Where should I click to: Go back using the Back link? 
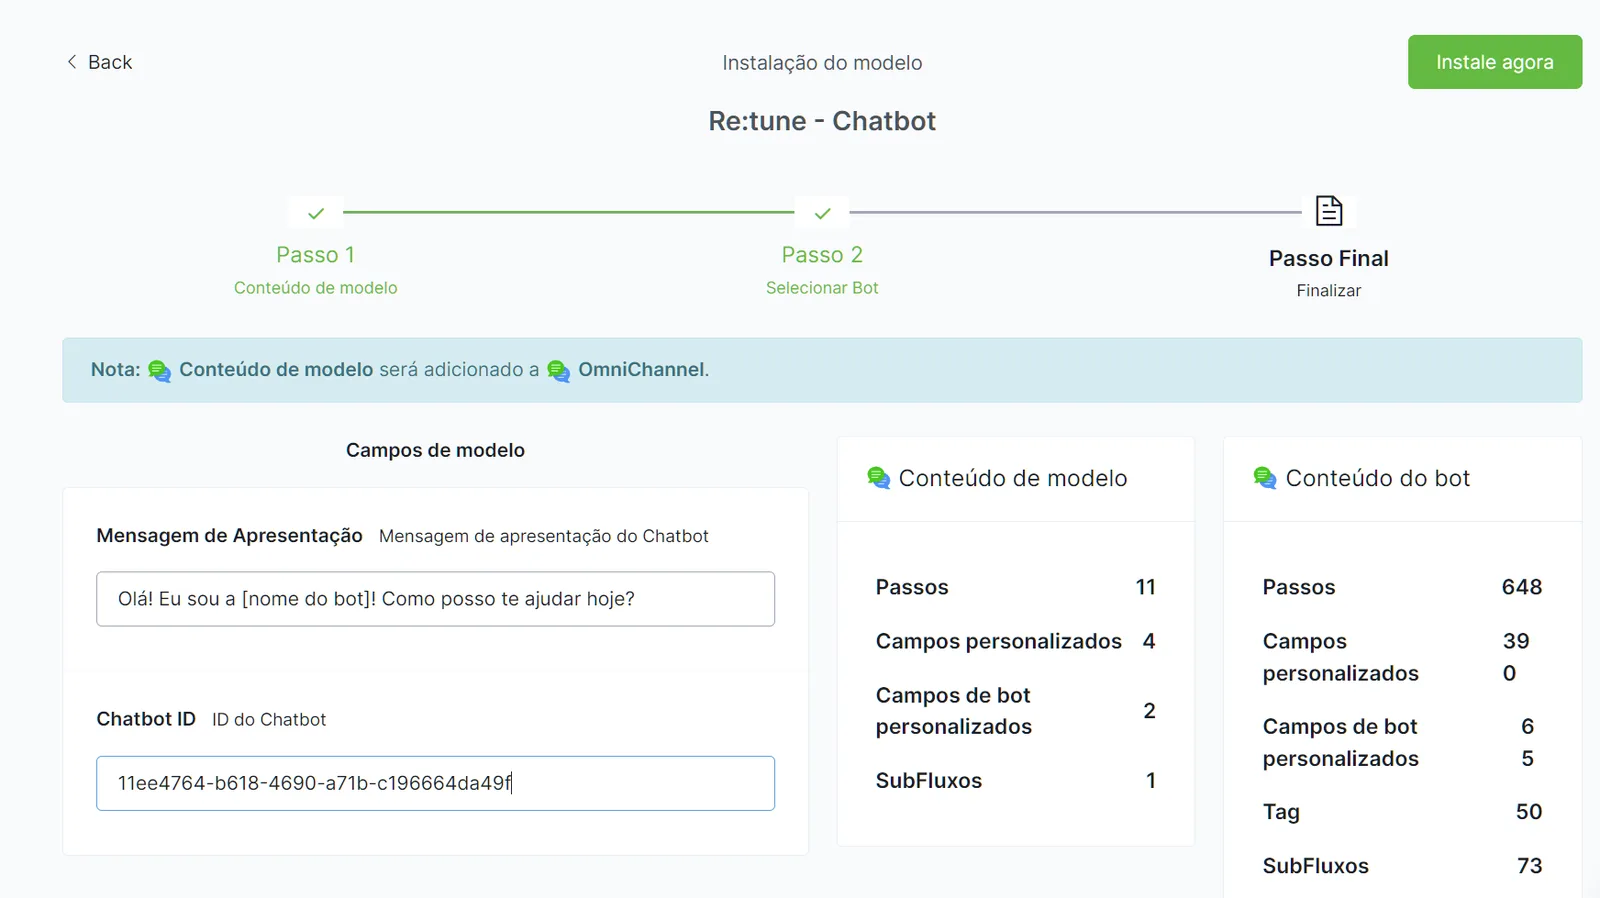pyautogui.click(x=99, y=62)
